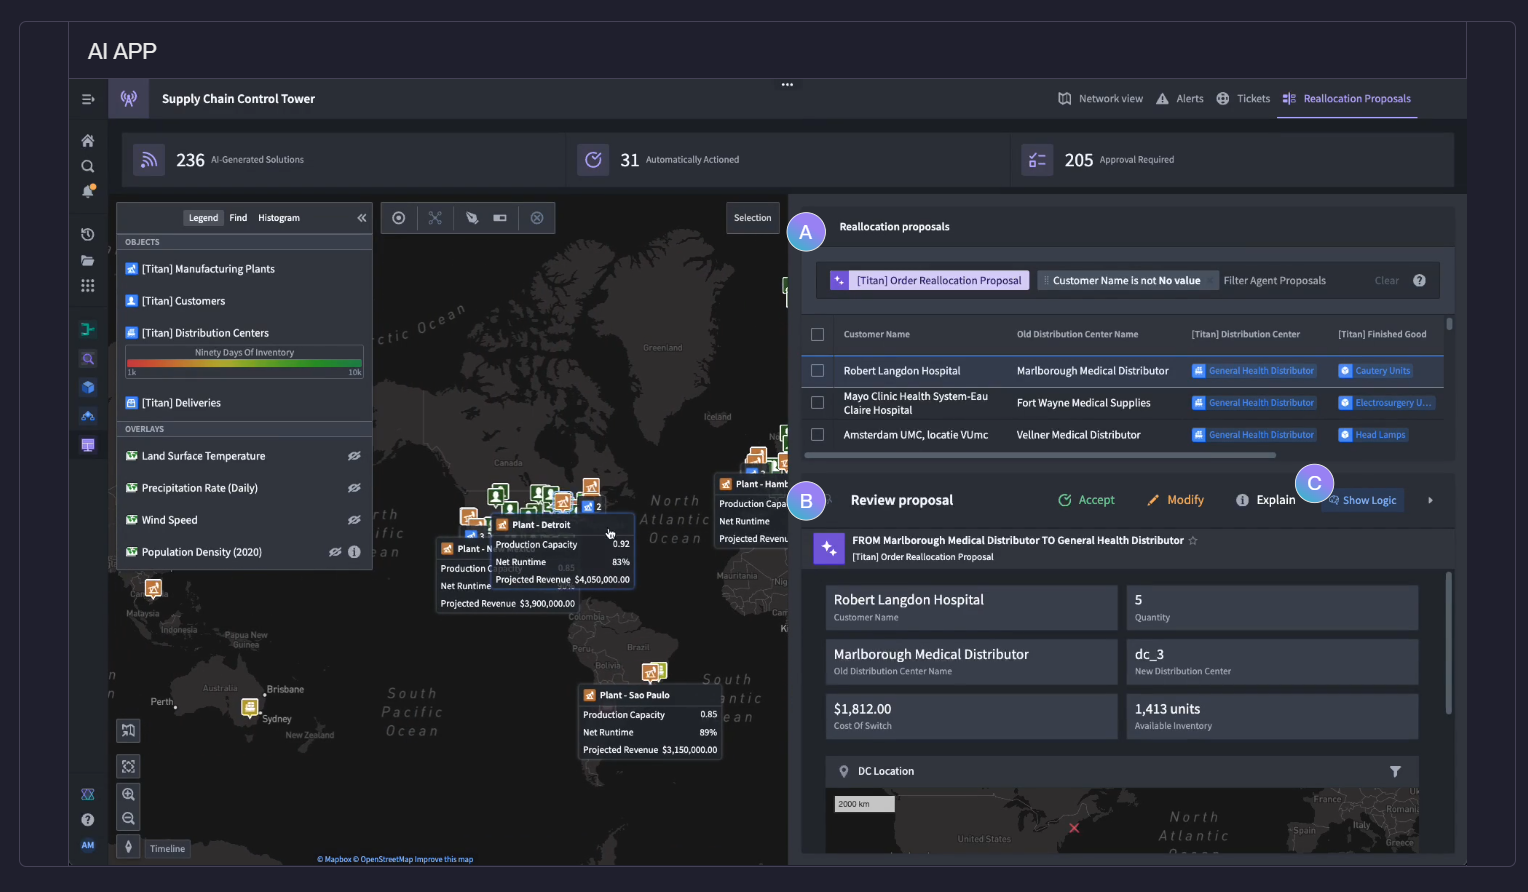Click the info icon beside Population Density
Screen dimensions: 1528x892
pos(354,552)
